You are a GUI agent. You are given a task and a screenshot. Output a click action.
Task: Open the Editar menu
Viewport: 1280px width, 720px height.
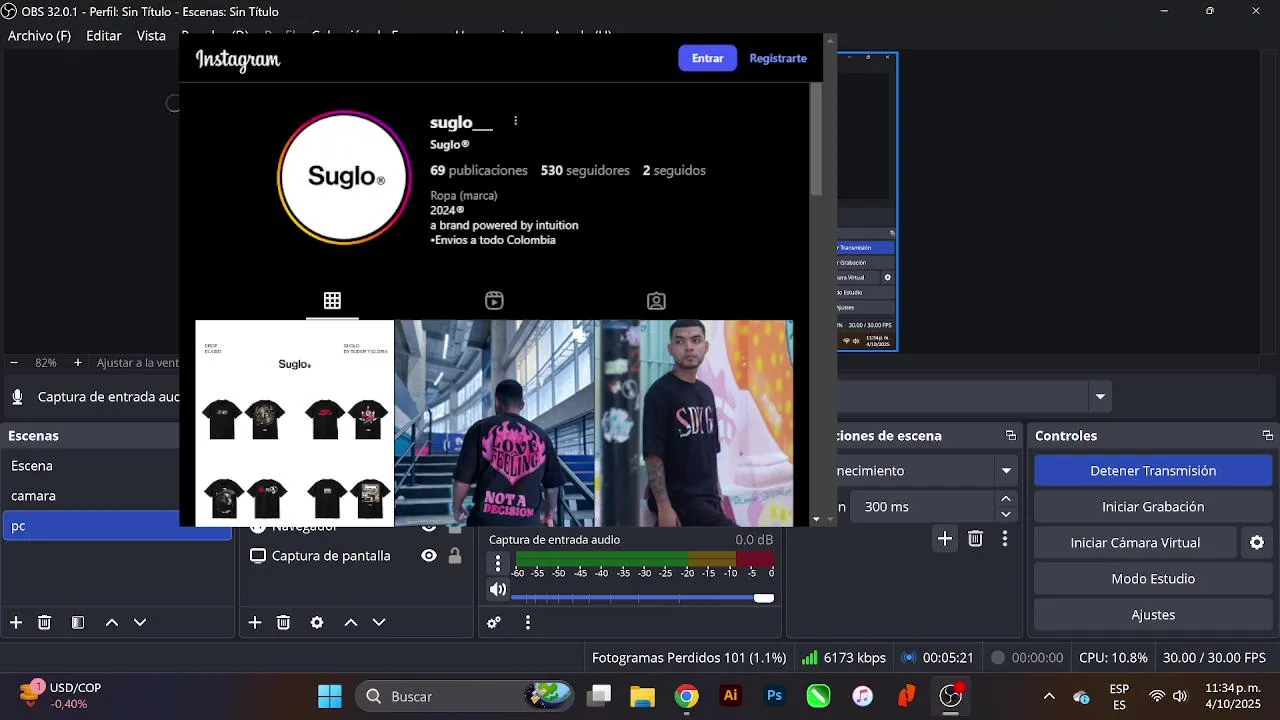coord(104,36)
